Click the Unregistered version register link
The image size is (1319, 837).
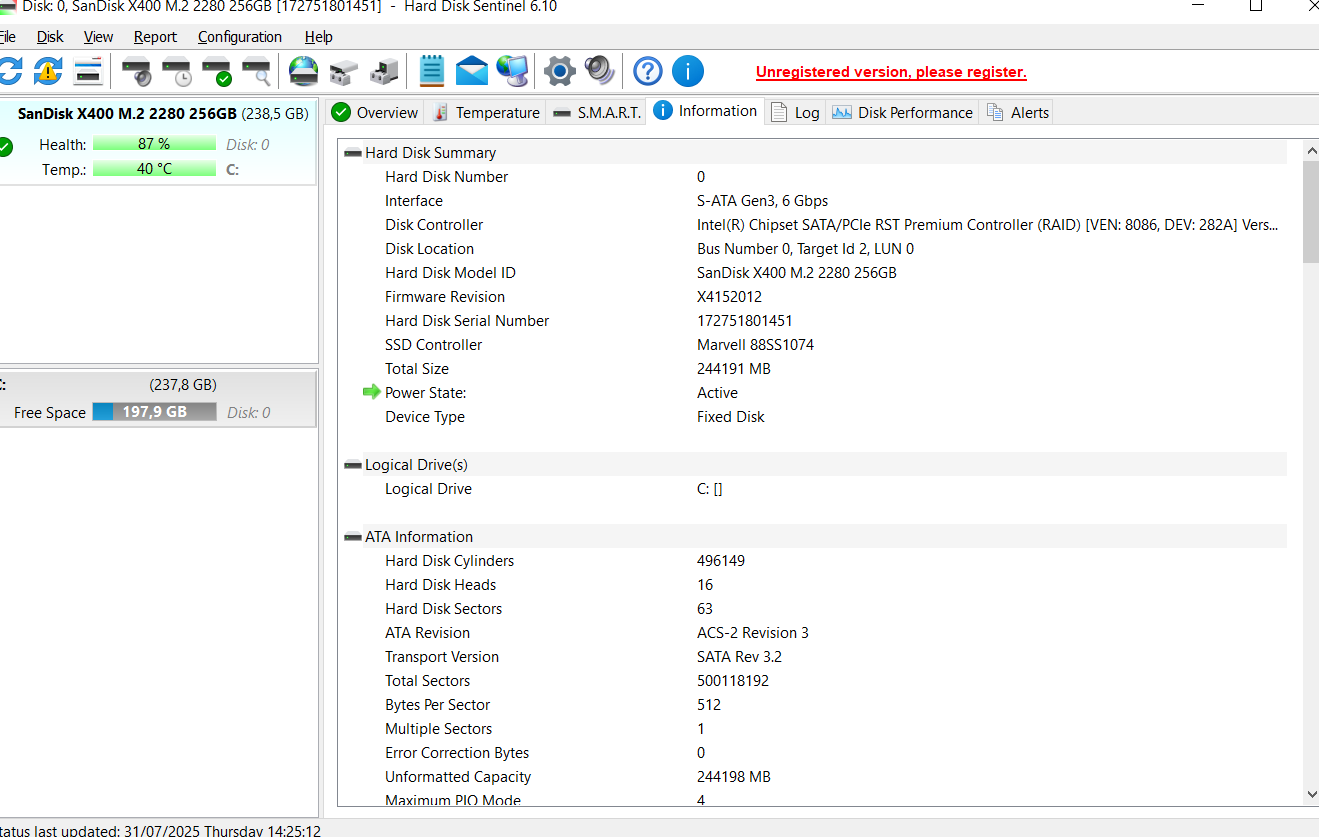891,72
